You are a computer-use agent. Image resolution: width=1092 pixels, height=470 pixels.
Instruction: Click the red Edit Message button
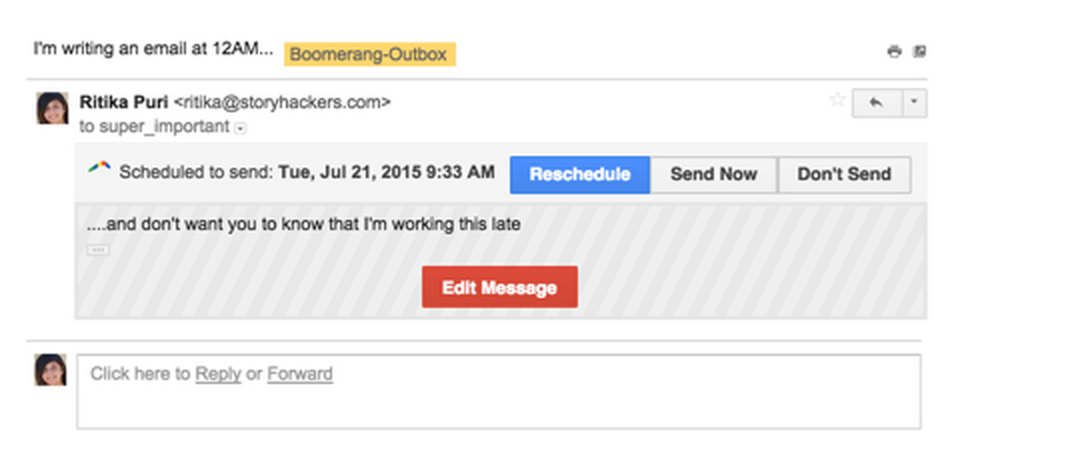(x=499, y=287)
